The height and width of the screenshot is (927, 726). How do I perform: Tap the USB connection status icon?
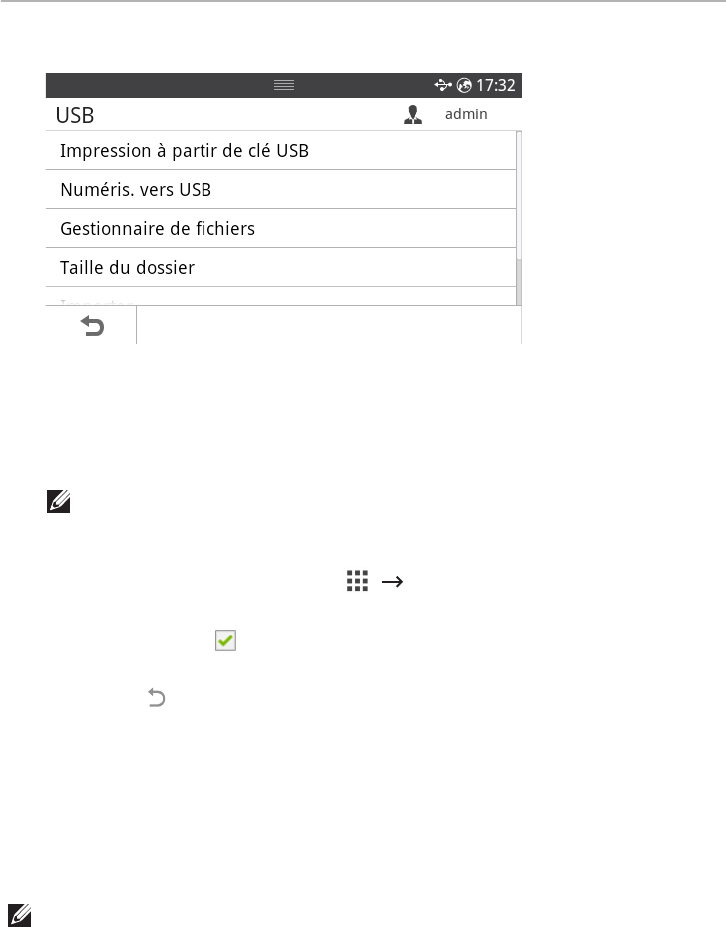pos(443,85)
